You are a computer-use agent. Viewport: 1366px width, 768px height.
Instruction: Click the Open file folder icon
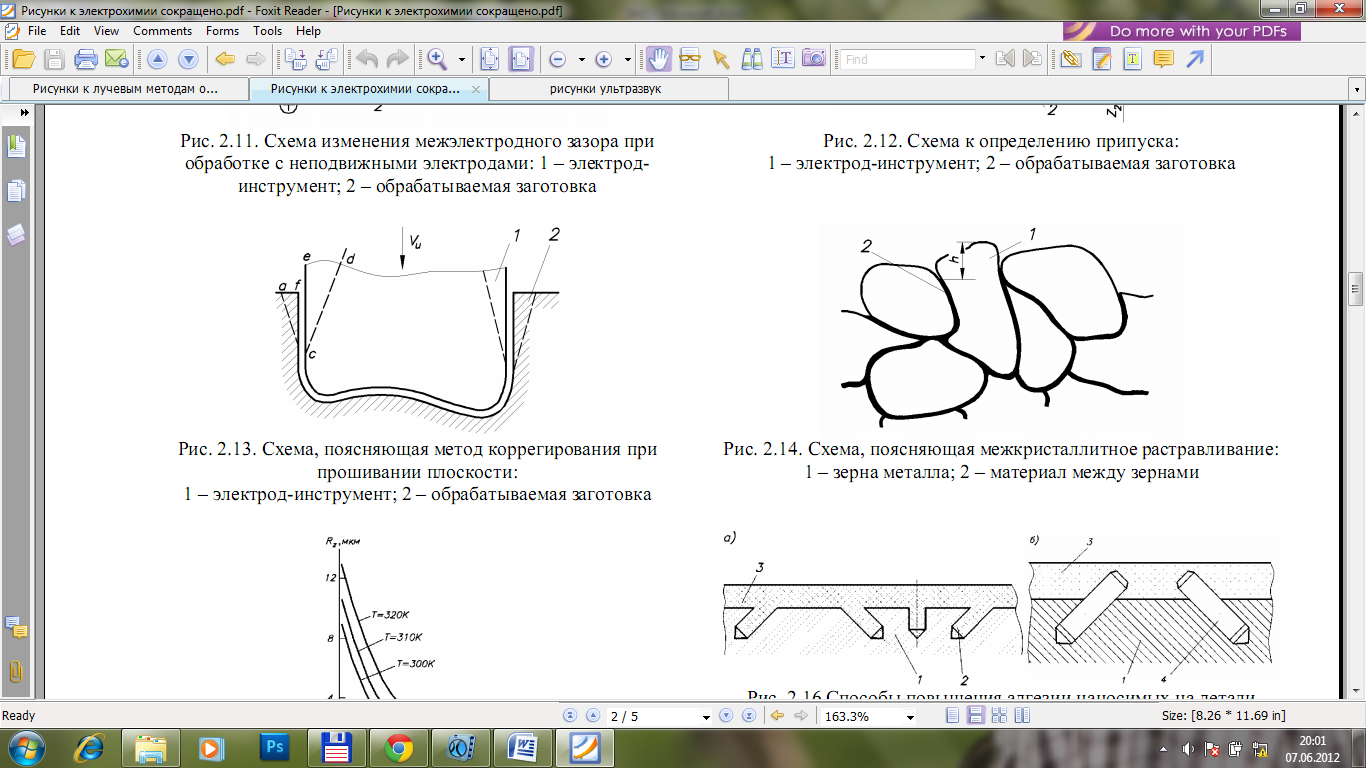coord(24,59)
